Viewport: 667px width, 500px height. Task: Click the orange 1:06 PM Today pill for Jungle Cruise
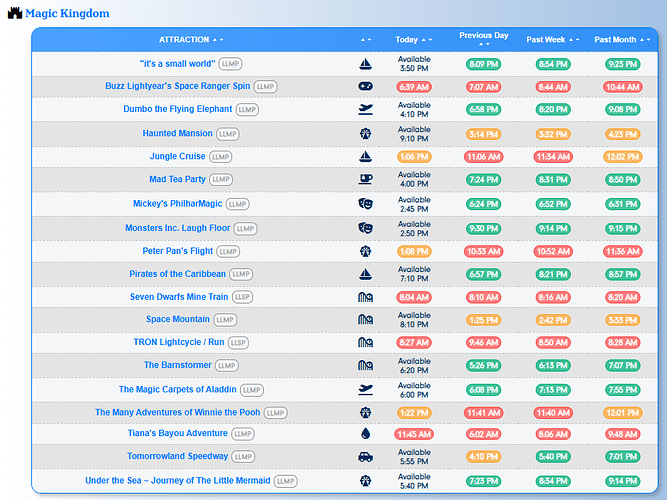tap(414, 157)
